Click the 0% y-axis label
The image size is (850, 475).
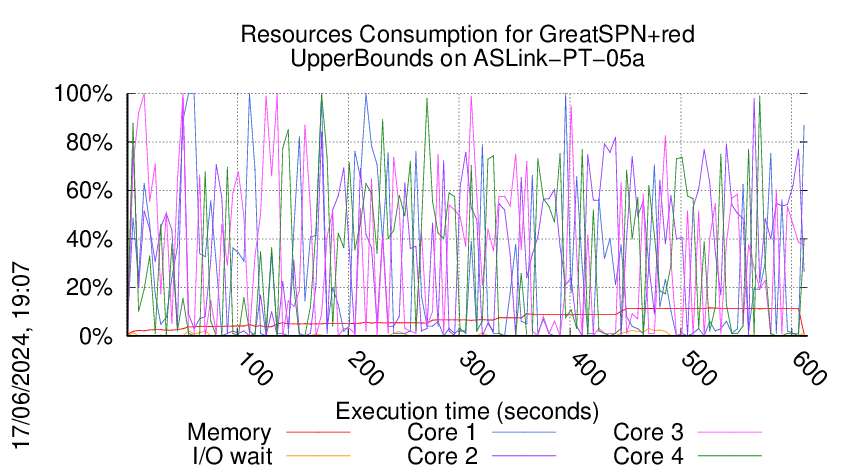96,336
